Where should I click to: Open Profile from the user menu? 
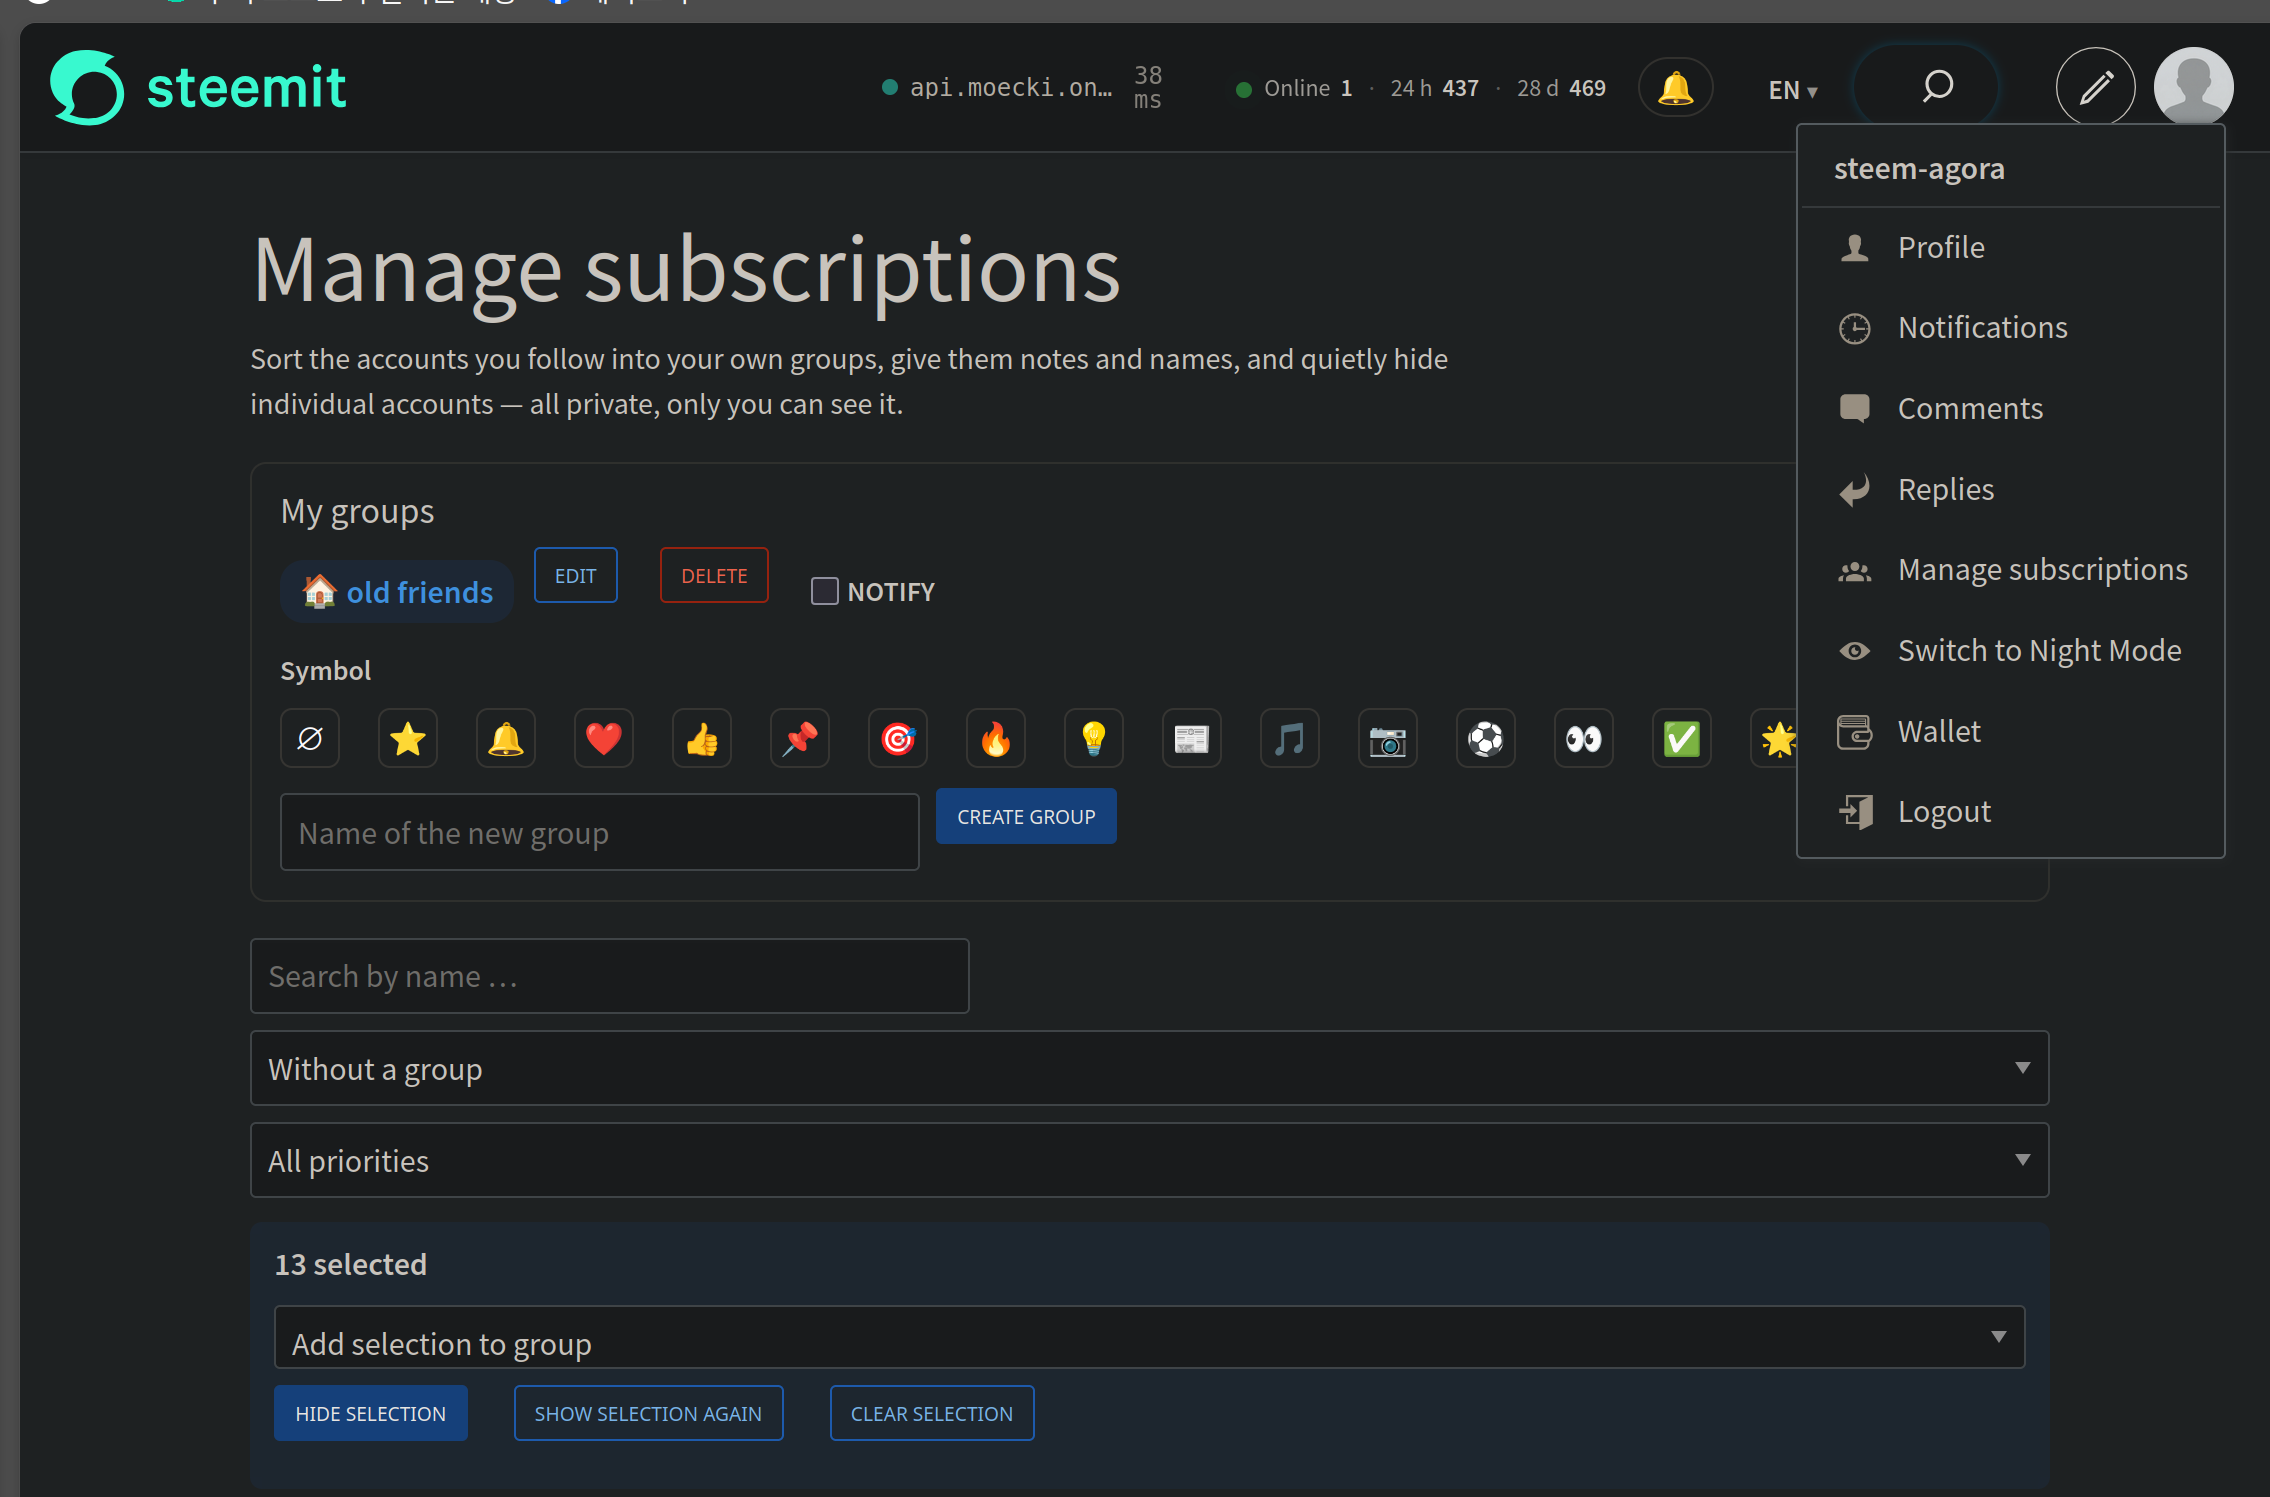coord(2010,247)
